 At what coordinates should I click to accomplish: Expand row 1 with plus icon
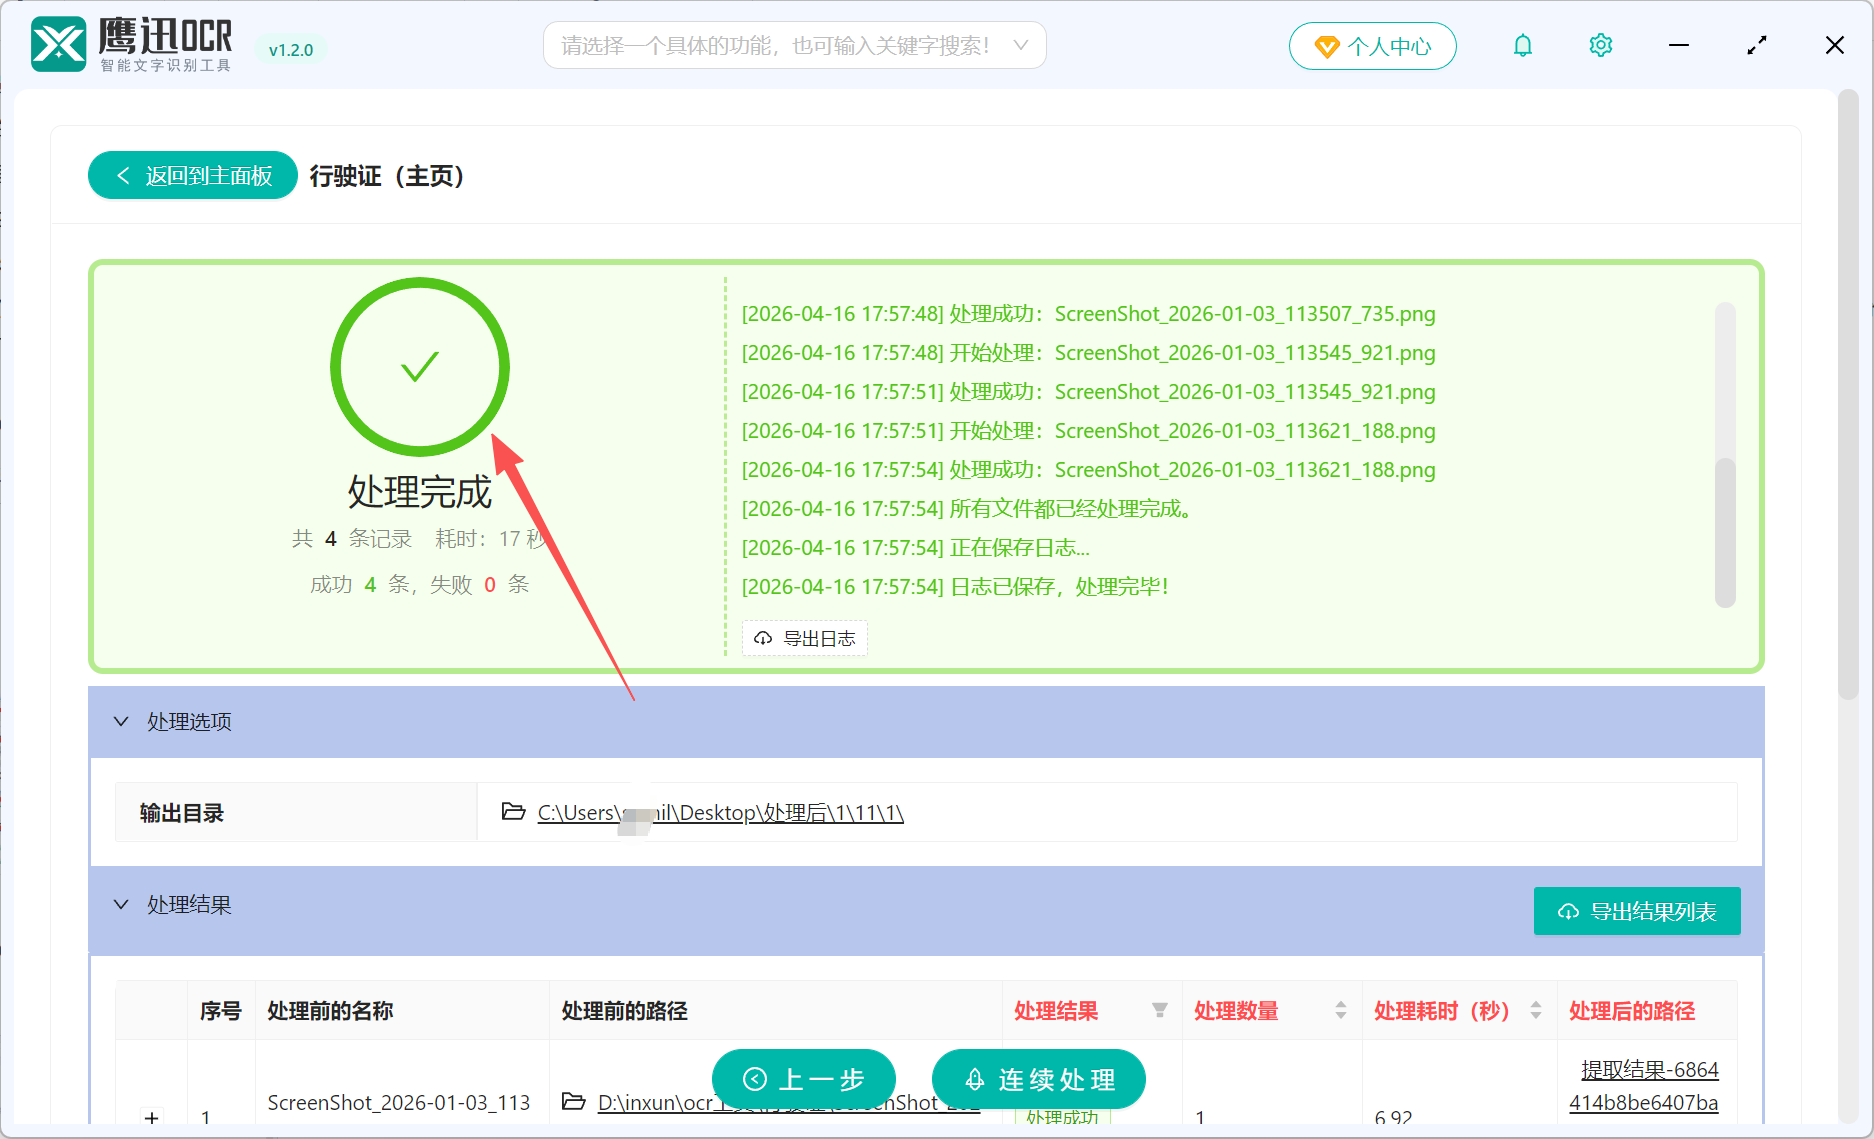coord(152,1117)
